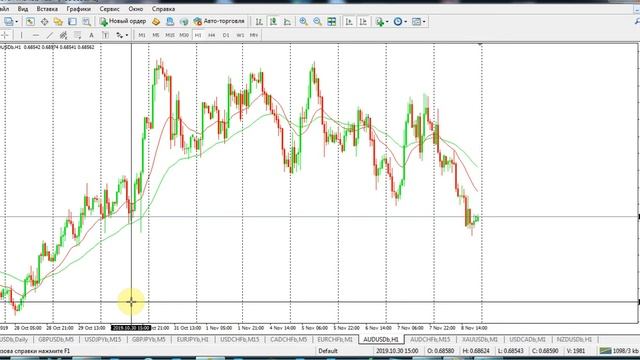Select the Trendline tool
640x360 pixels.
[x=50, y=36]
